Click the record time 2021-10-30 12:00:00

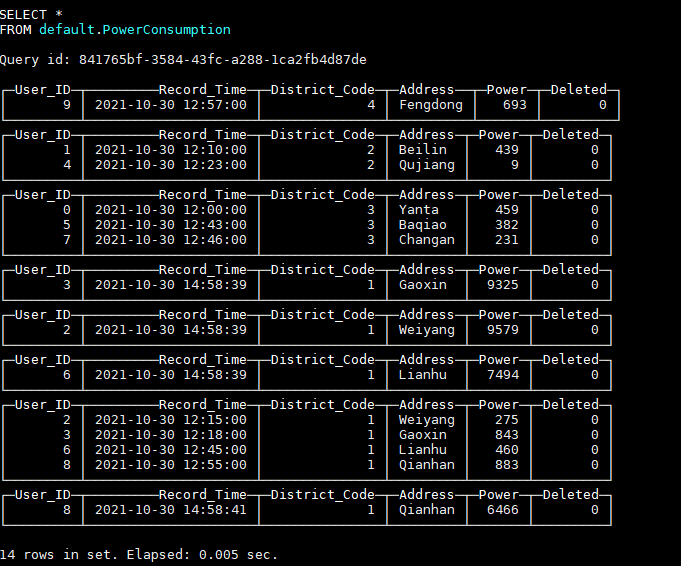coord(171,210)
